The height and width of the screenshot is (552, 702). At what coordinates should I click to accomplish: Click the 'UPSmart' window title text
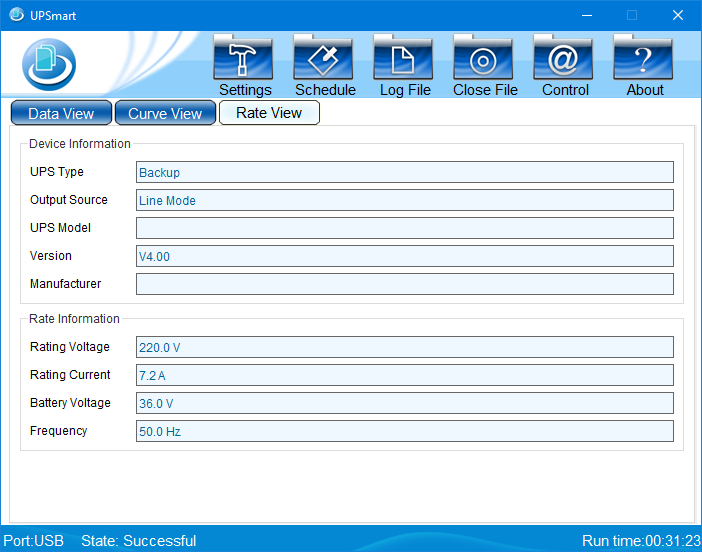(x=53, y=16)
